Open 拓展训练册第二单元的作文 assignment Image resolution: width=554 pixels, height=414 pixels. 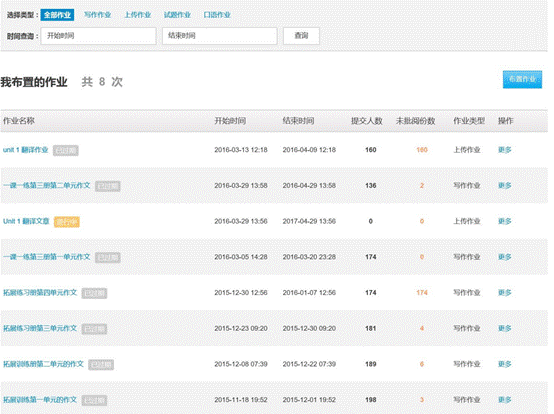point(43,364)
